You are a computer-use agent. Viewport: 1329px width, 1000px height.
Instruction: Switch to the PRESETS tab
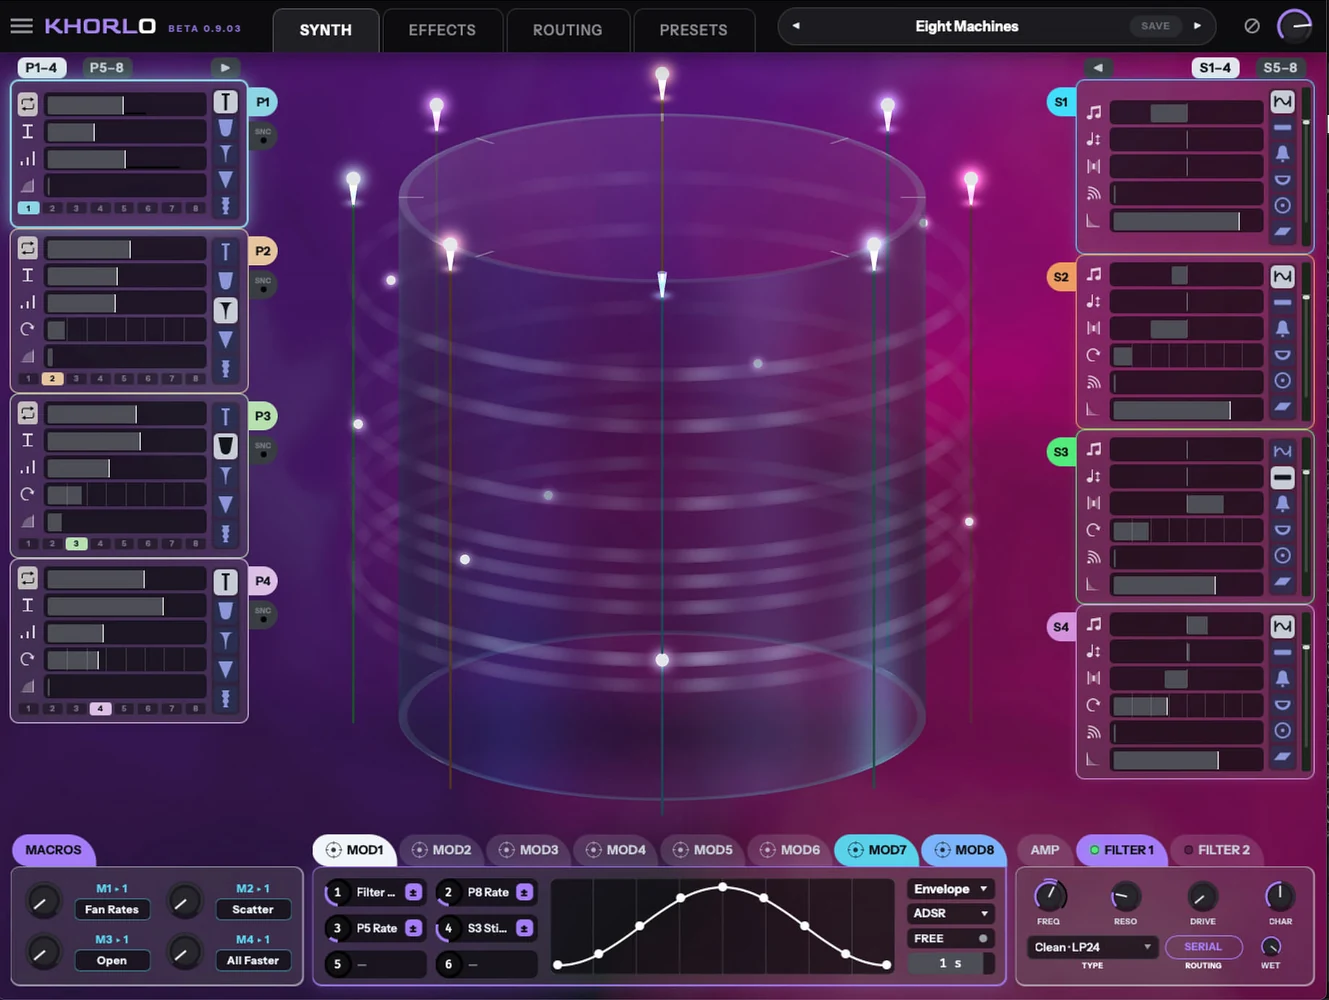tap(693, 30)
